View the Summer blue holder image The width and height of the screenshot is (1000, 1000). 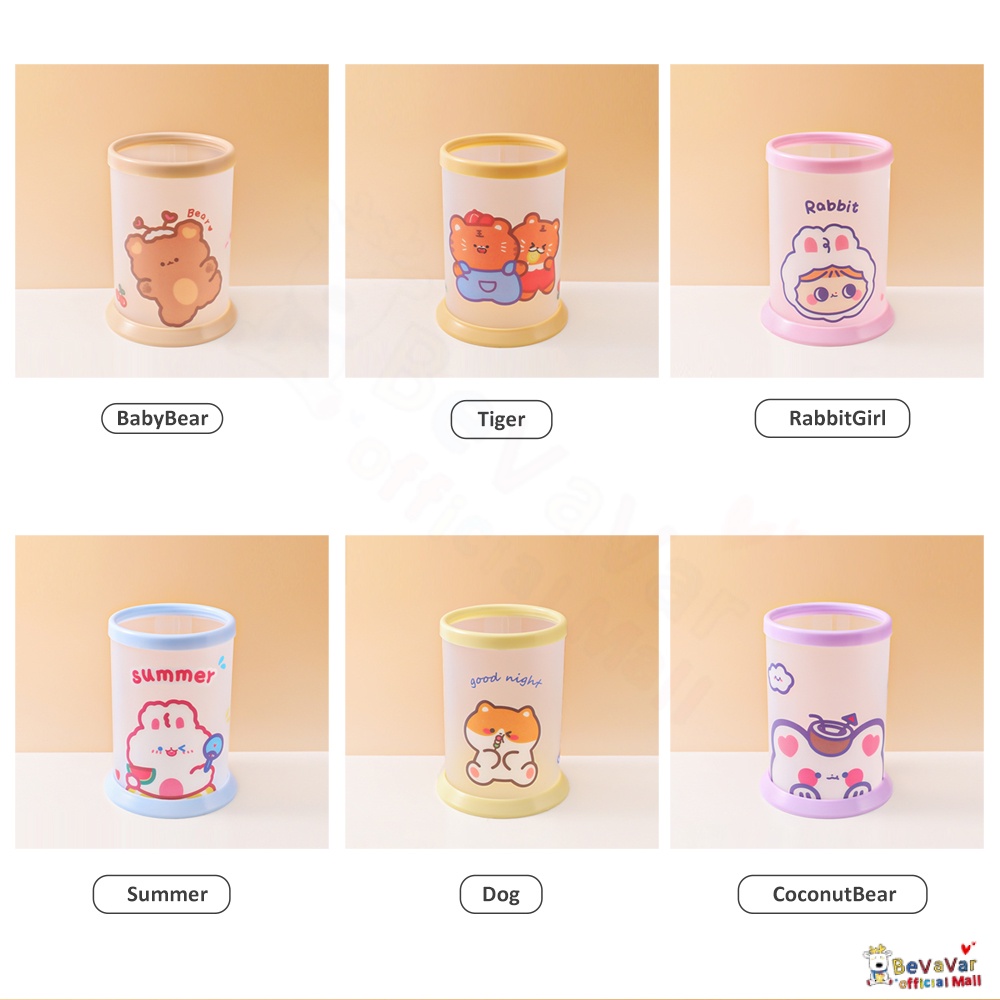172,692
